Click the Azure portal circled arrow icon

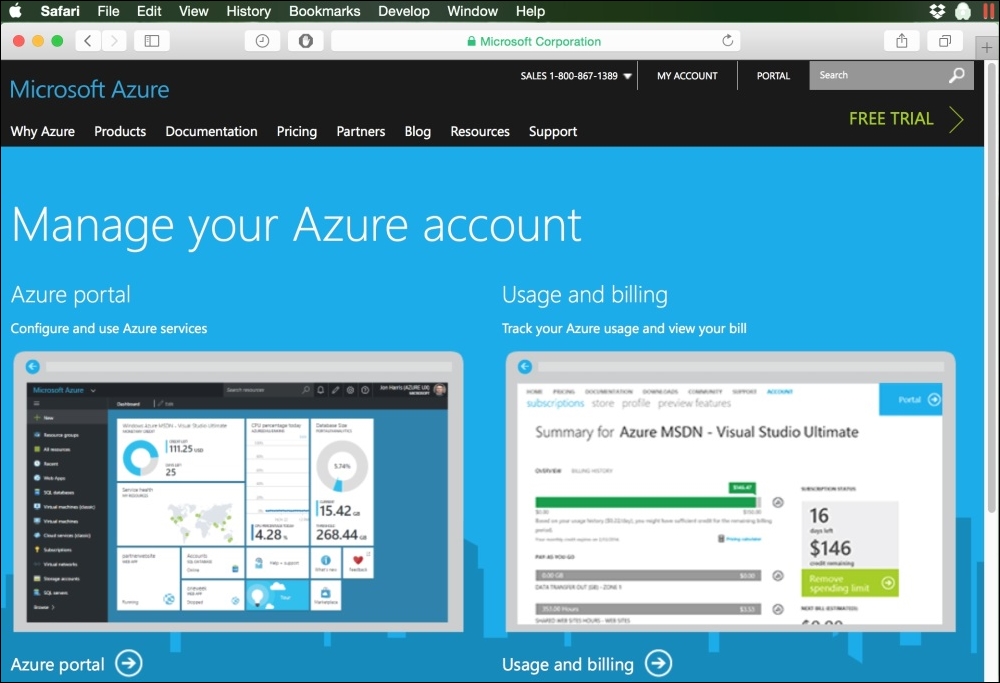point(129,663)
